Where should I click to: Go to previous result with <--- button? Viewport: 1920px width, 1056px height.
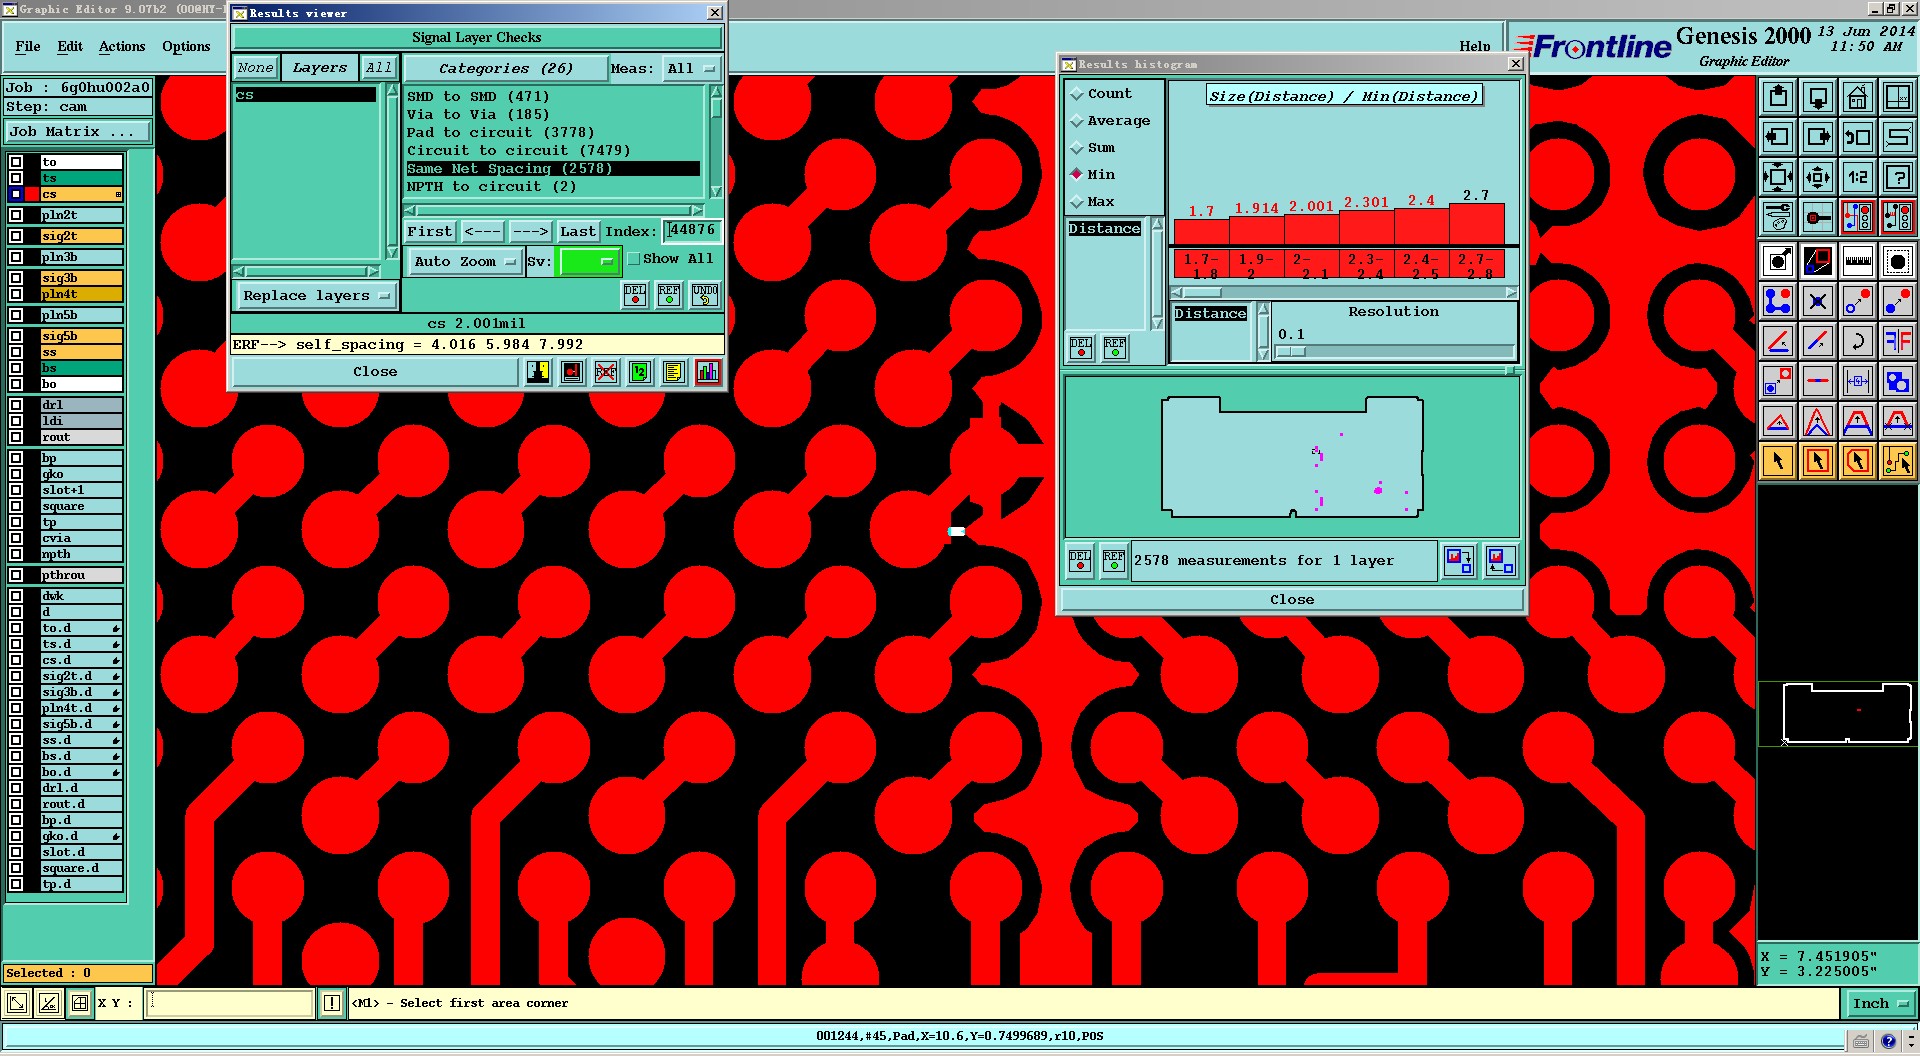[x=482, y=231]
